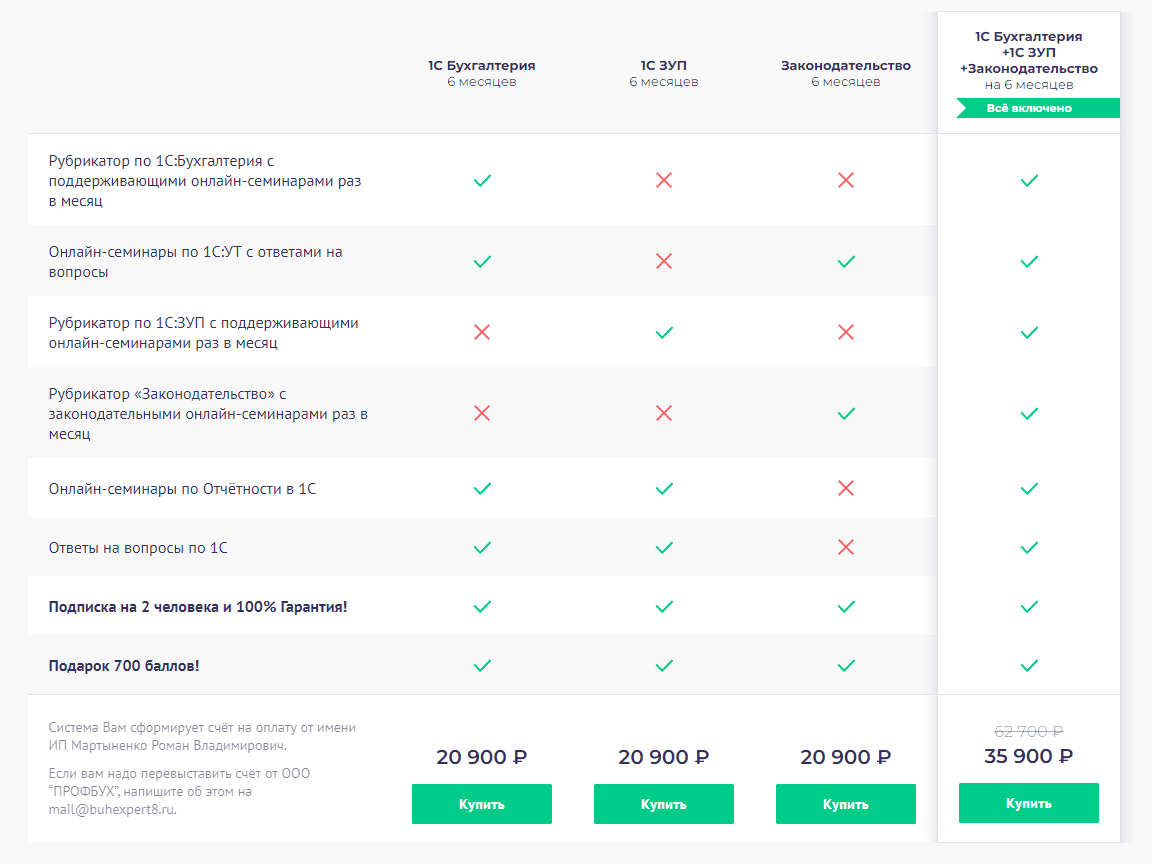Click checkmark for Ответы на вопросы in 1С ЗУП column
The image size is (1152, 864).
(664, 548)
